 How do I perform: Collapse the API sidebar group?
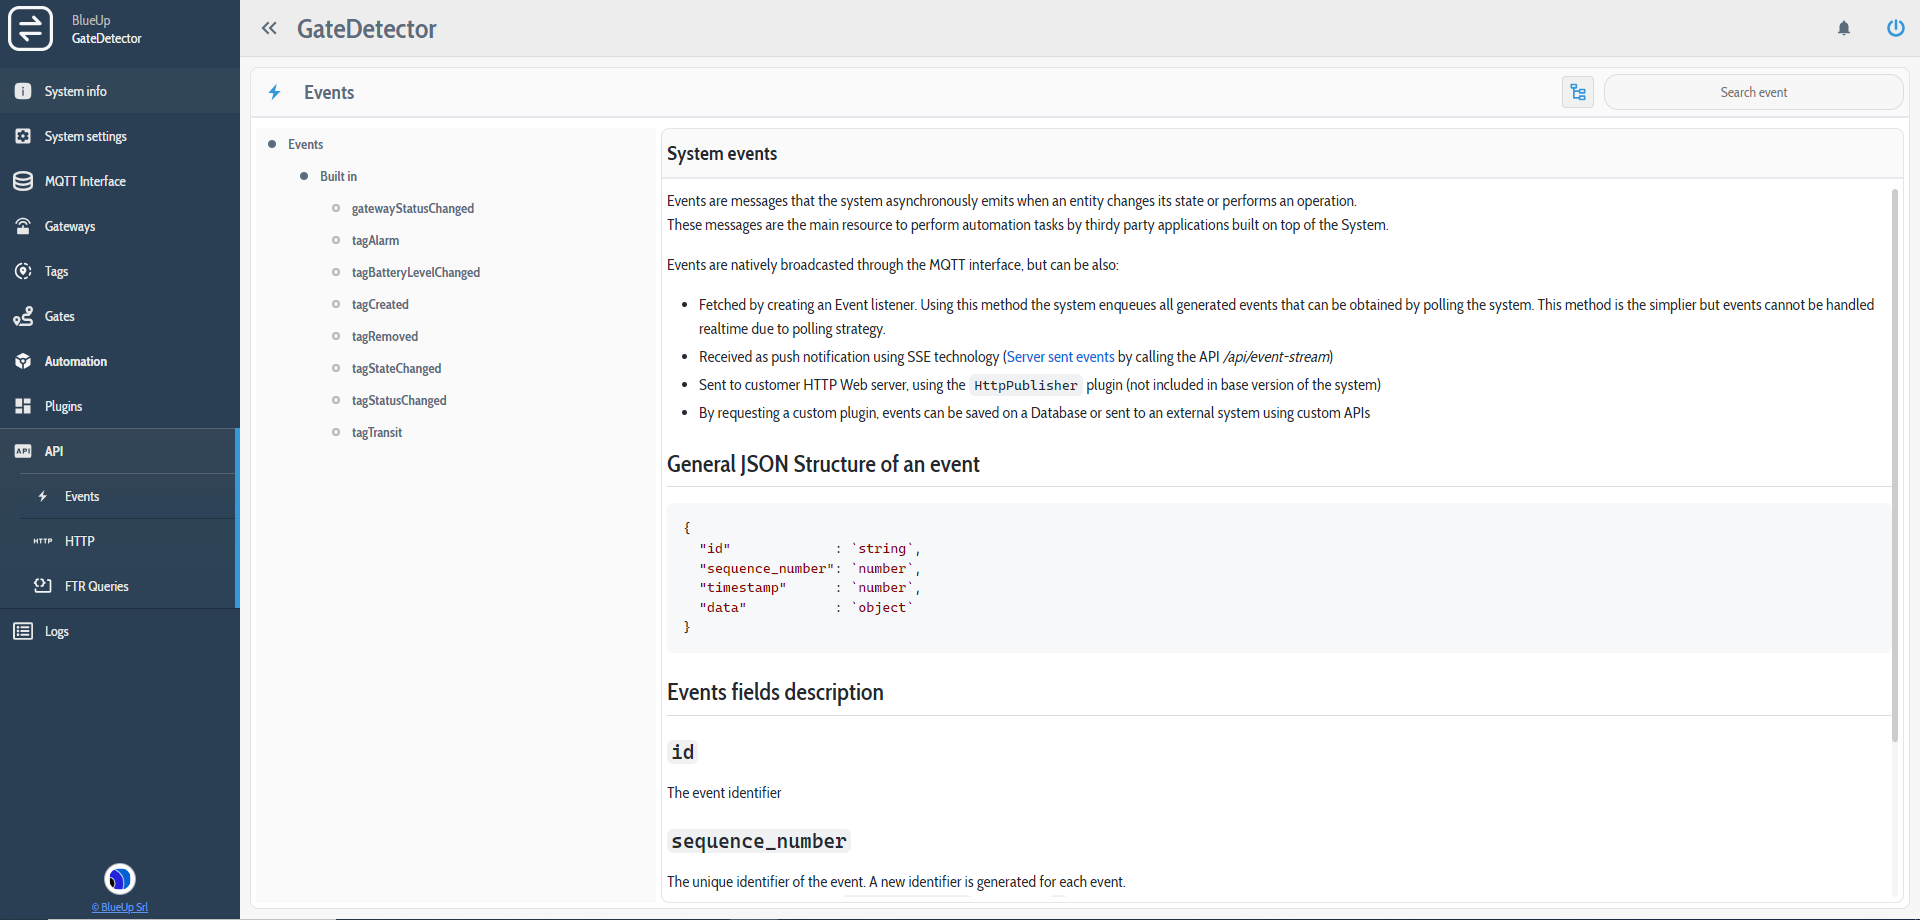pos(54,451)
